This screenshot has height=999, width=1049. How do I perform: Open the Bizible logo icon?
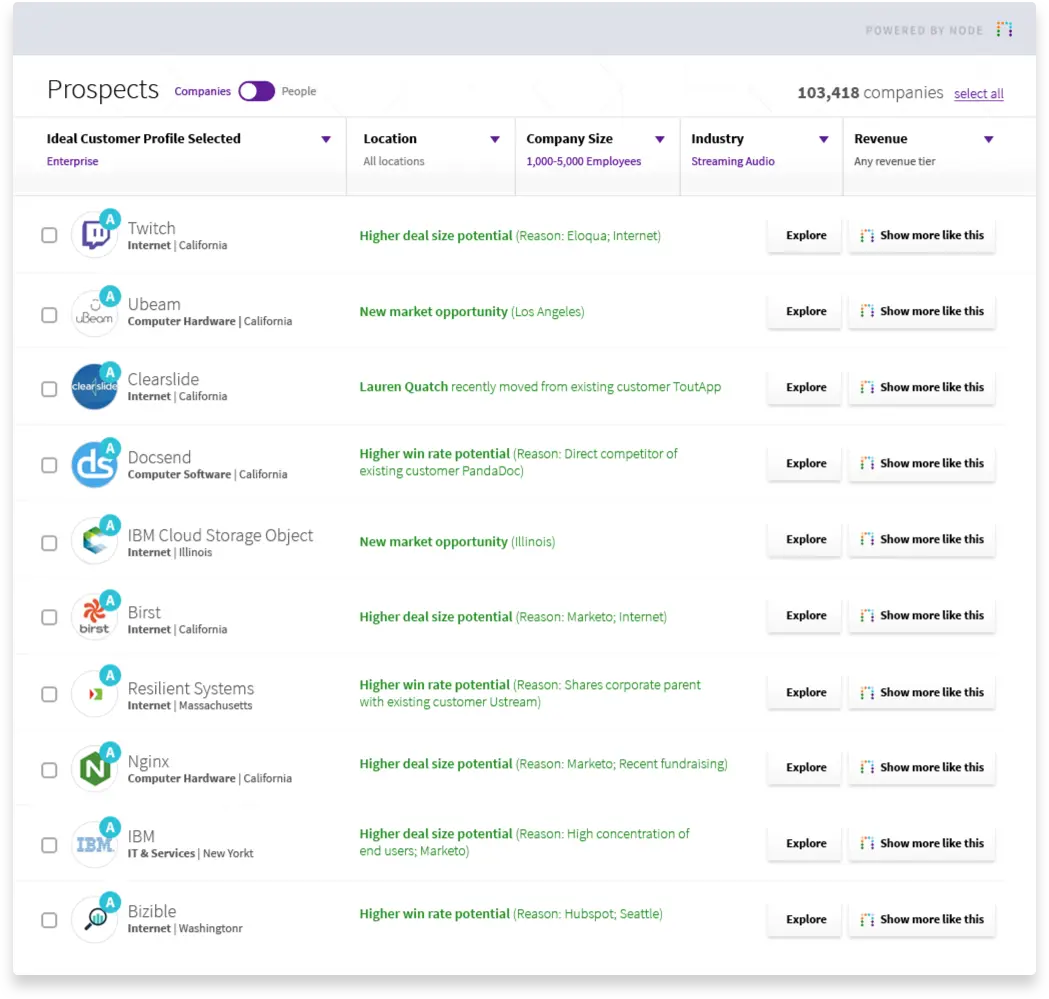(x=94, y=920)
